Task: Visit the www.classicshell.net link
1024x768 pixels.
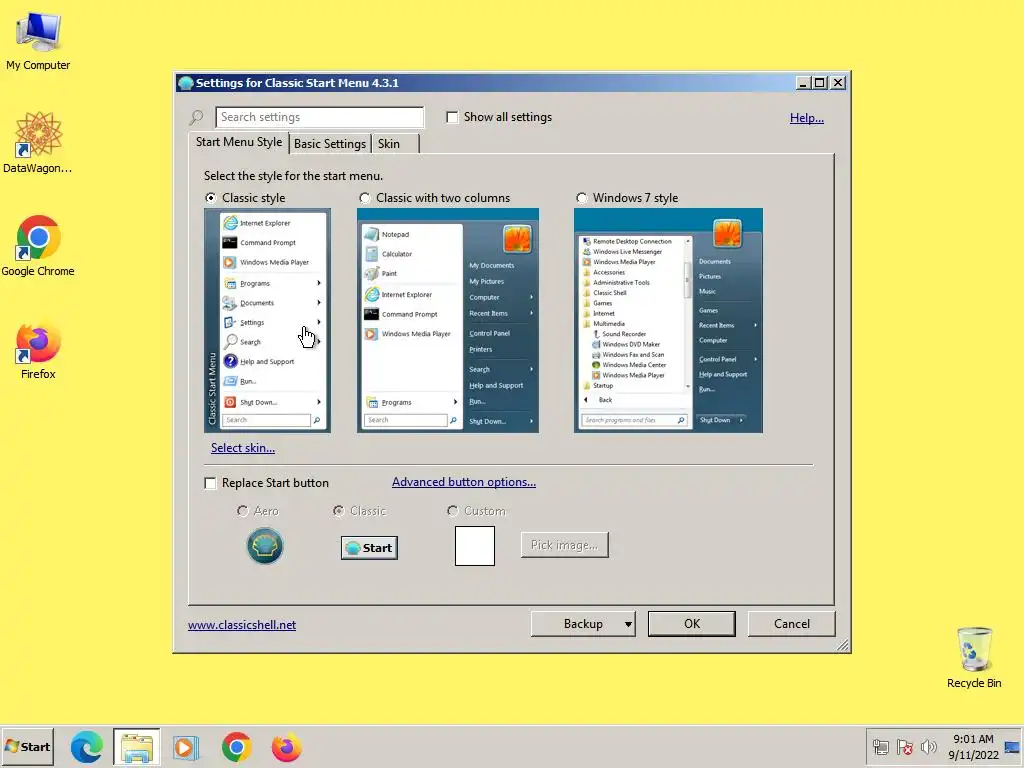Action: 242,625
